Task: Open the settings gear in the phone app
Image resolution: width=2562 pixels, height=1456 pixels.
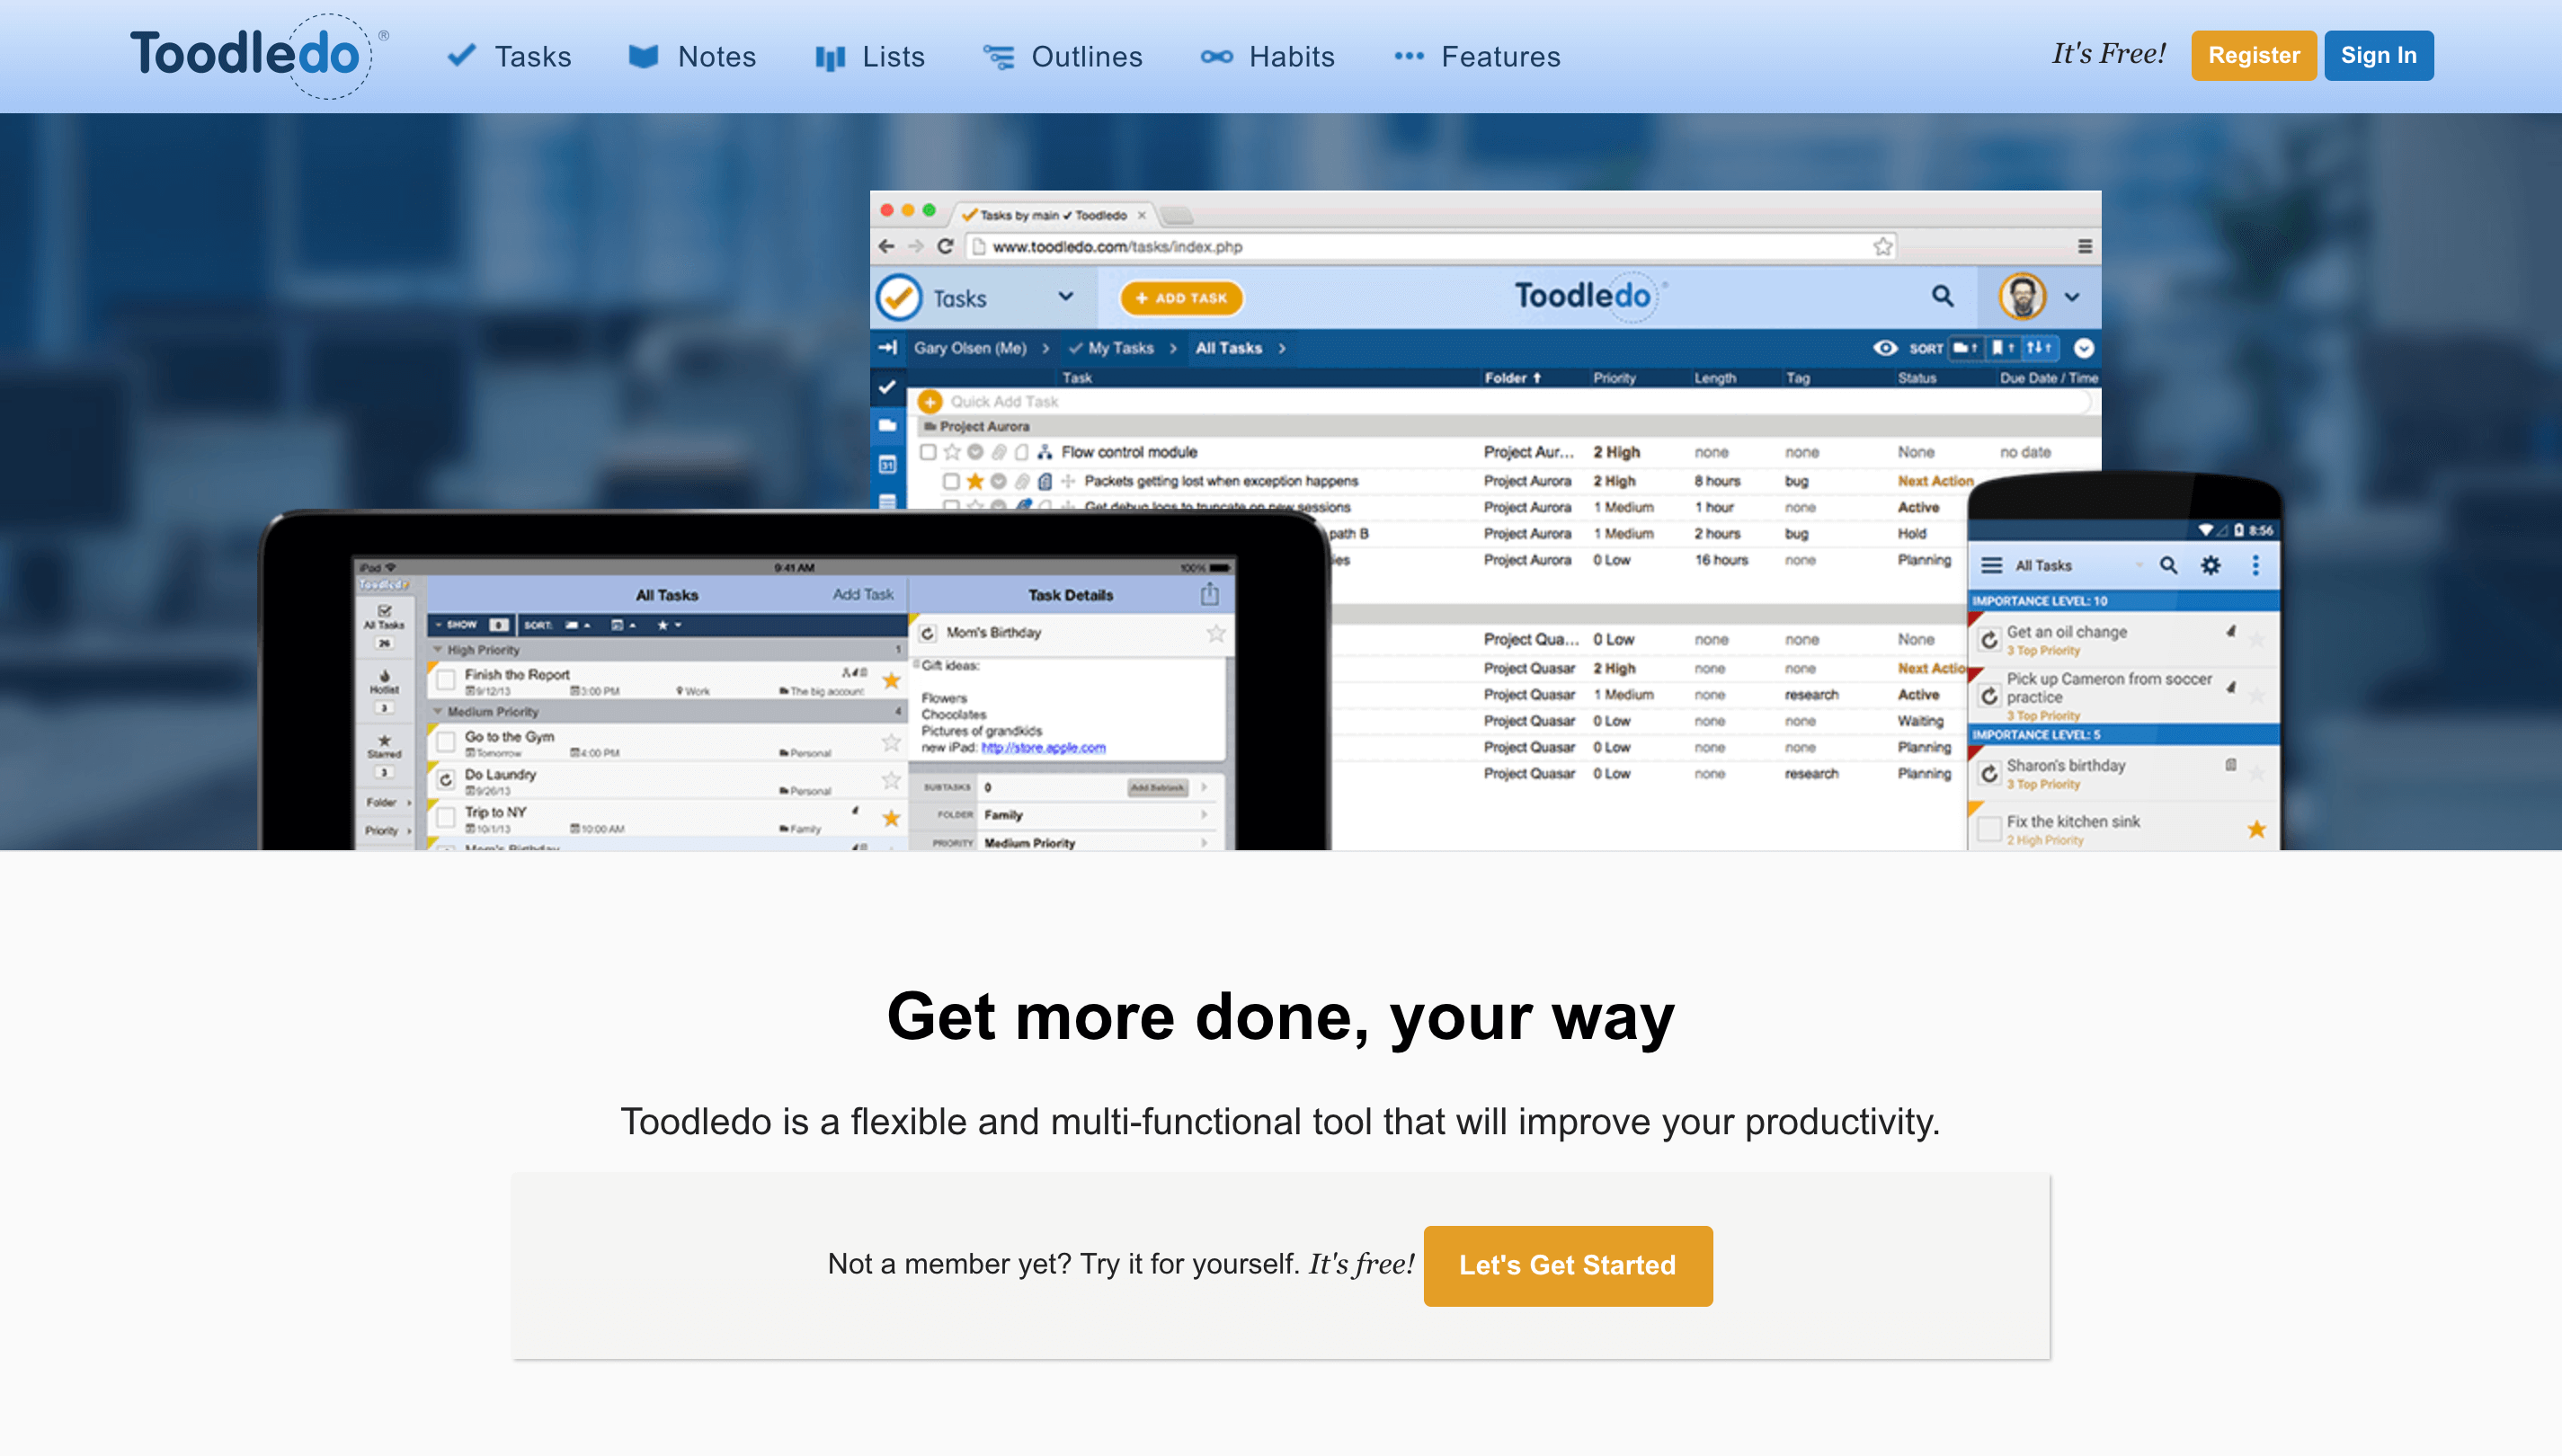Action: [2211, 565]
